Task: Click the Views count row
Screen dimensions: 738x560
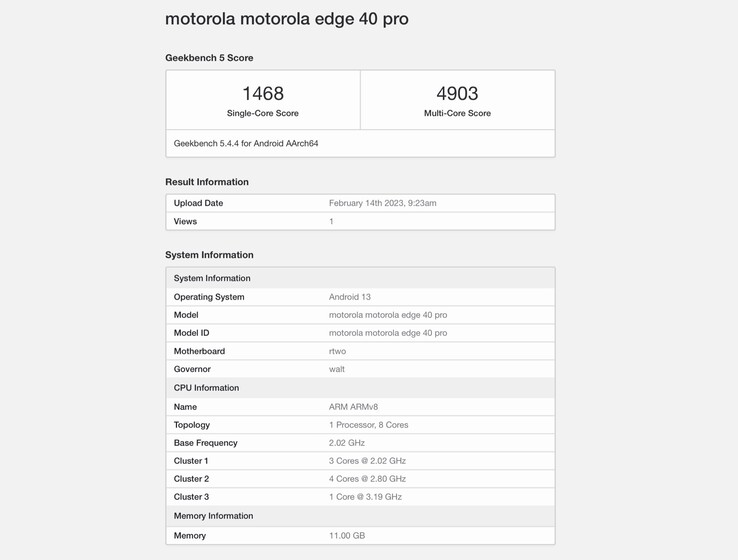Action: 360,221
